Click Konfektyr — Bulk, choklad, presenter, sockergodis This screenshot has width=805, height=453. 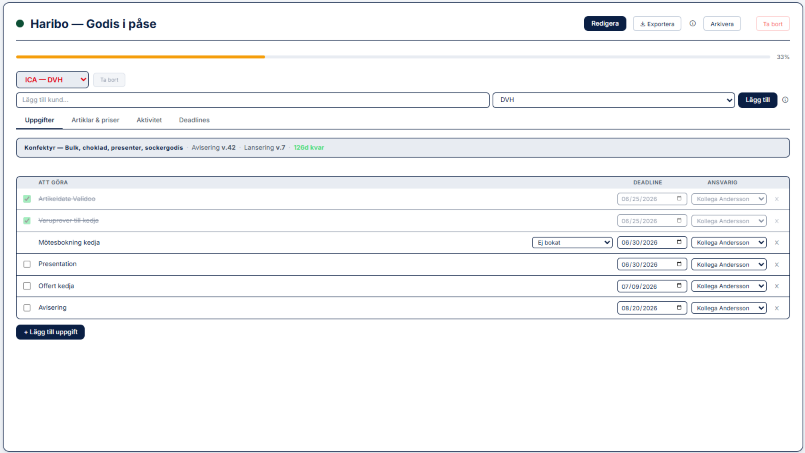click(x=104, y=148)
